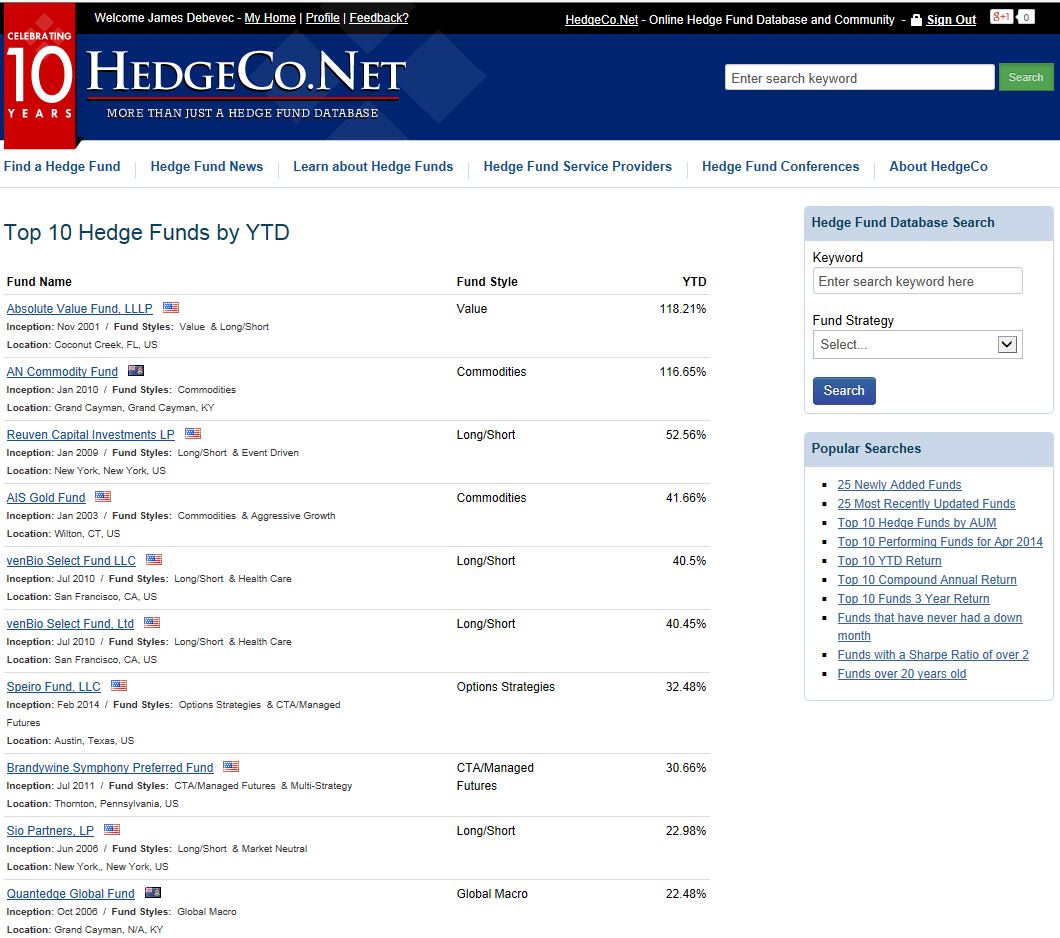View 25 Newly Added Funds
The image size is (1060, 938).
tap(899, 485)
